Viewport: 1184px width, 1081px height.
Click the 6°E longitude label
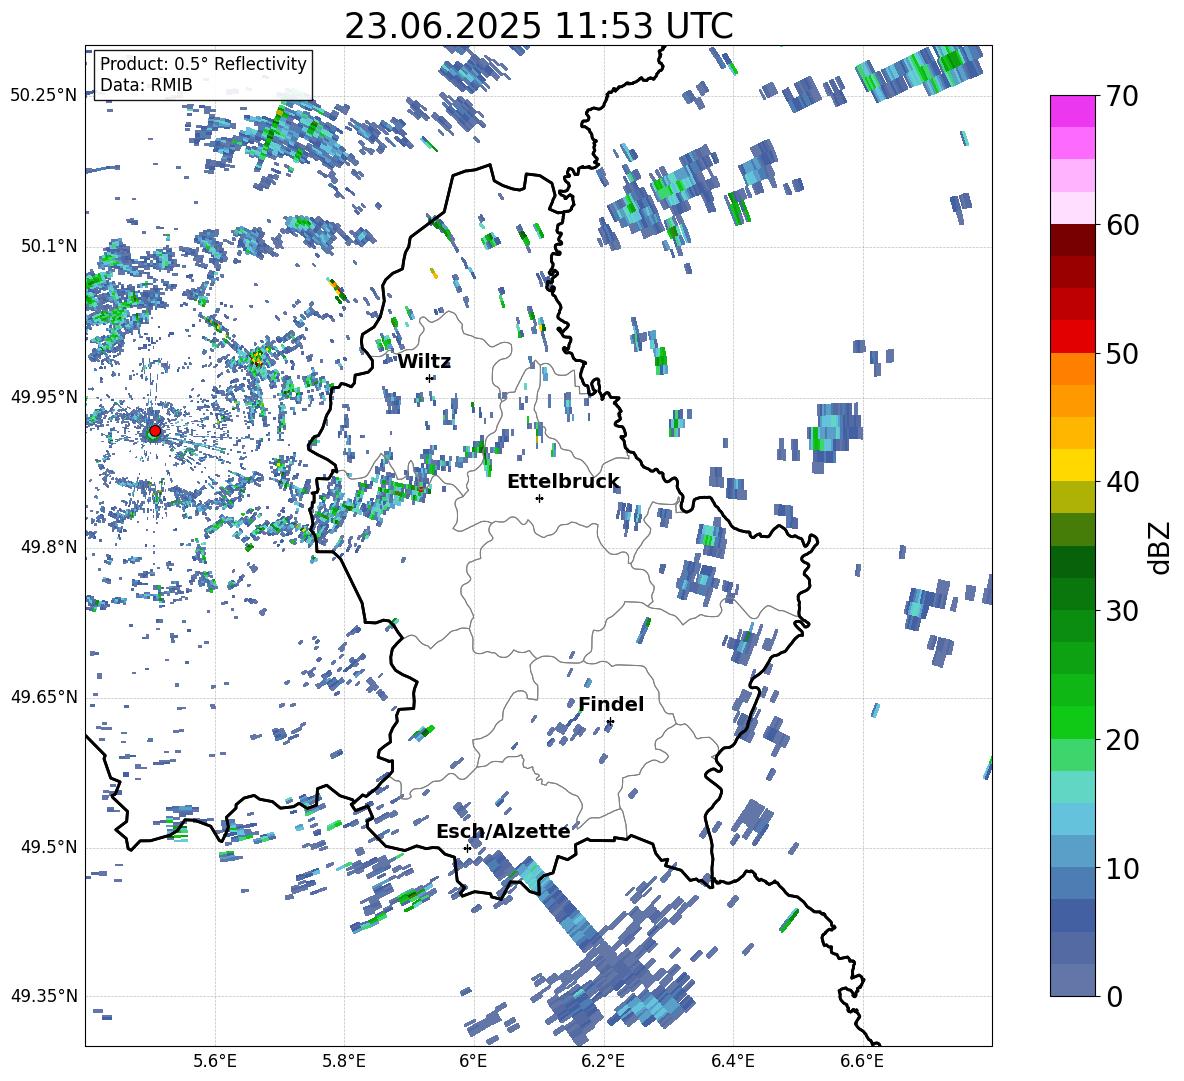[473, 1061]
